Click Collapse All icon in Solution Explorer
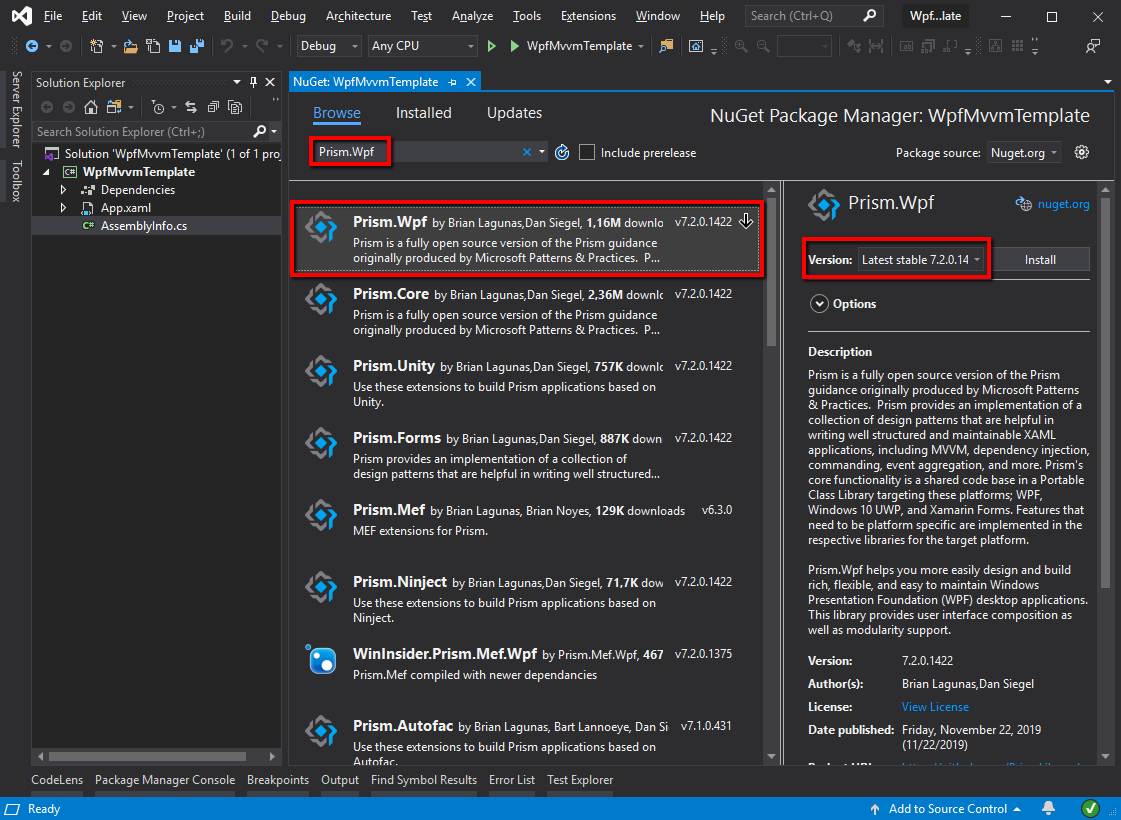This screenshot has width=1121, height=820. (x=213, y=107)
